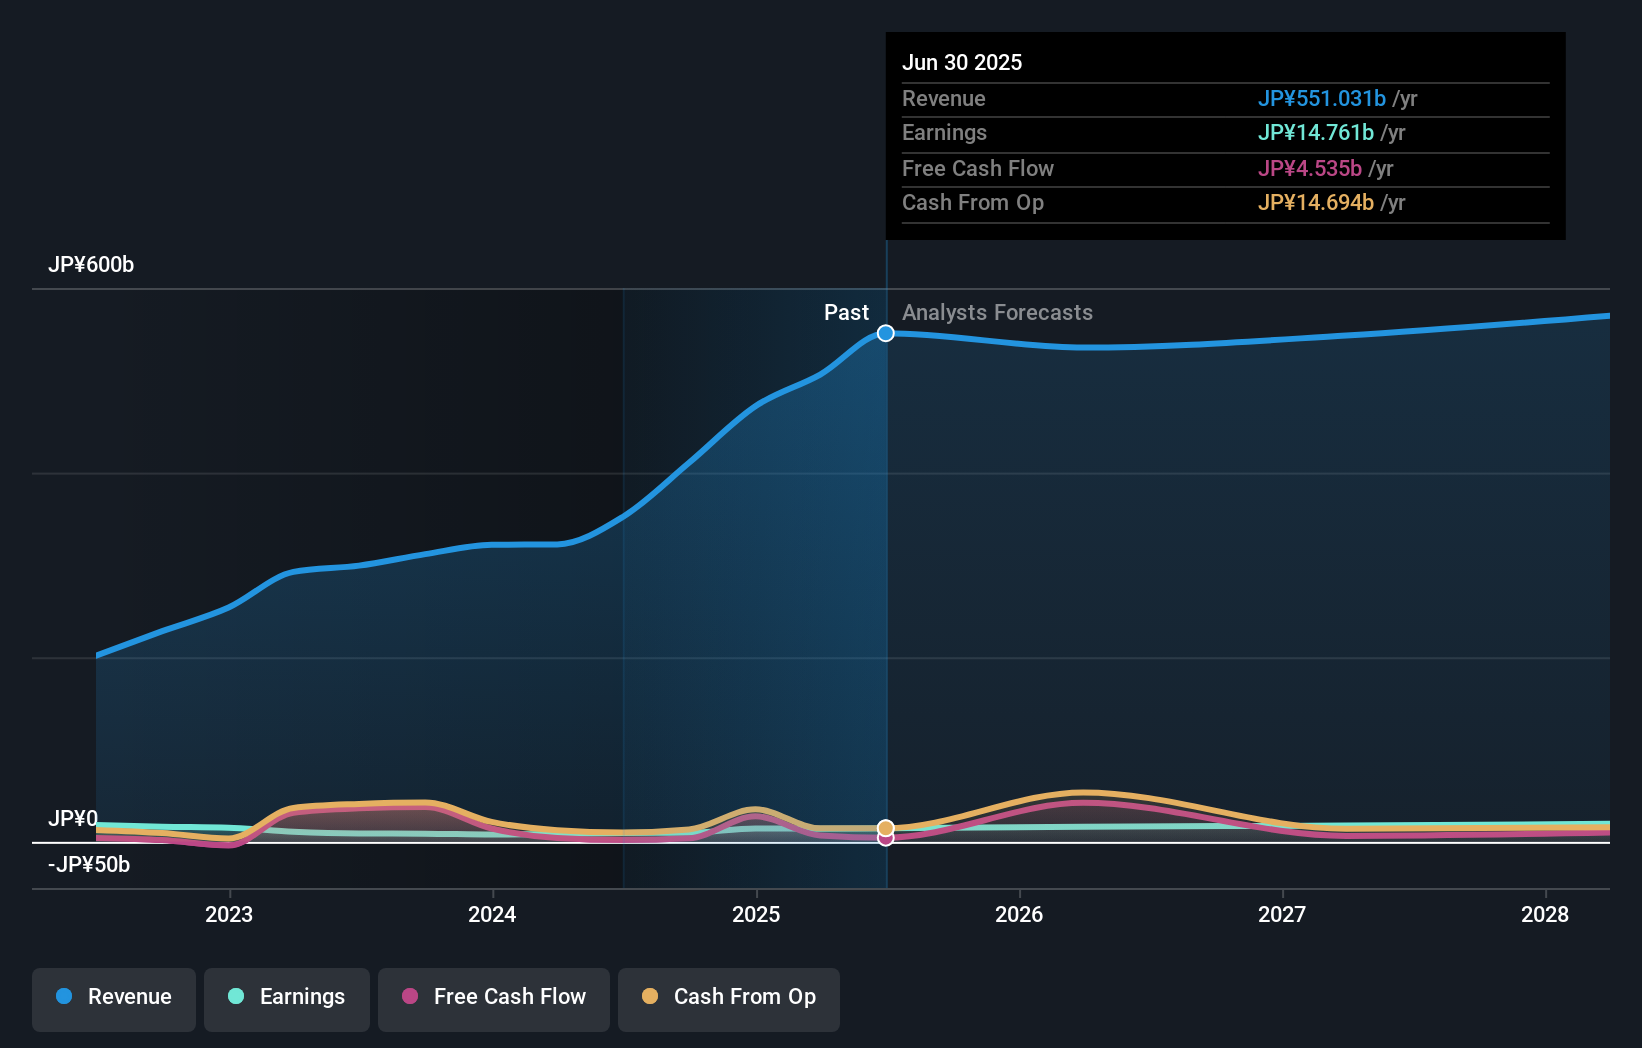The image size is (1642, 1048).
Task: Click the pink Free Cash Flow legend dot
Action: [x=408, y=998]
